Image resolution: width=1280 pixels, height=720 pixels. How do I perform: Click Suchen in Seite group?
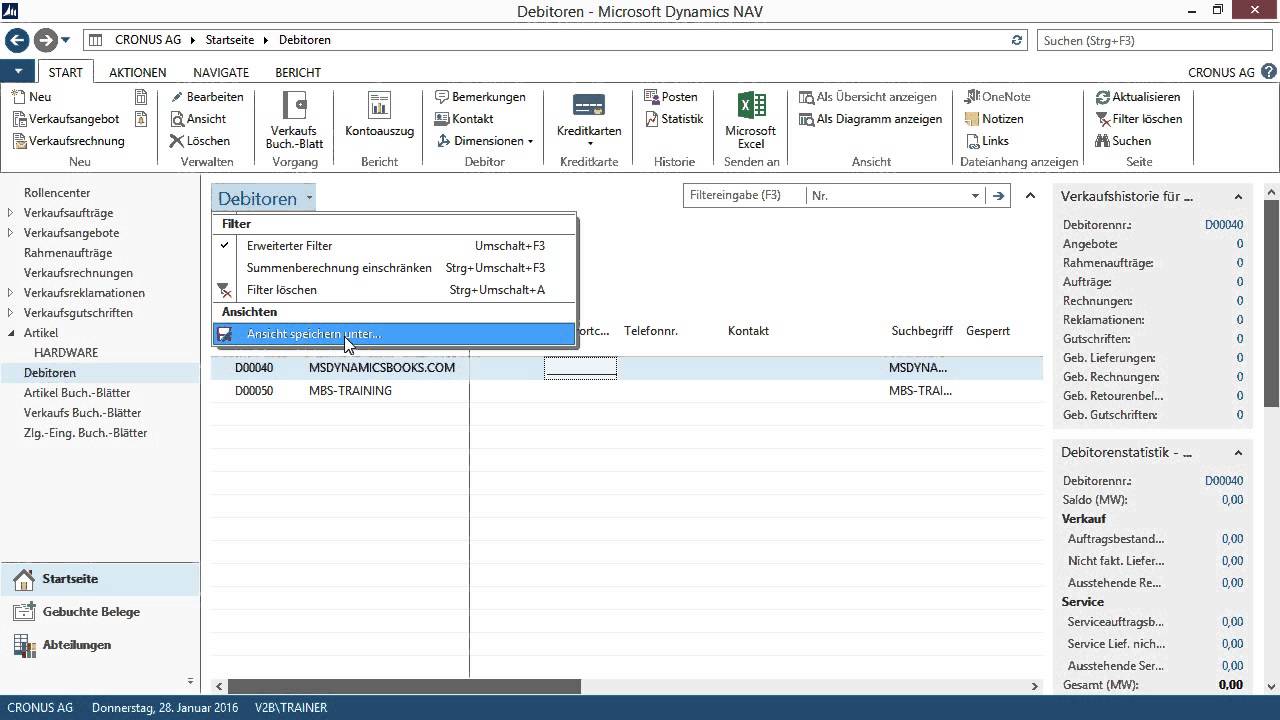tap(1123, 141)
